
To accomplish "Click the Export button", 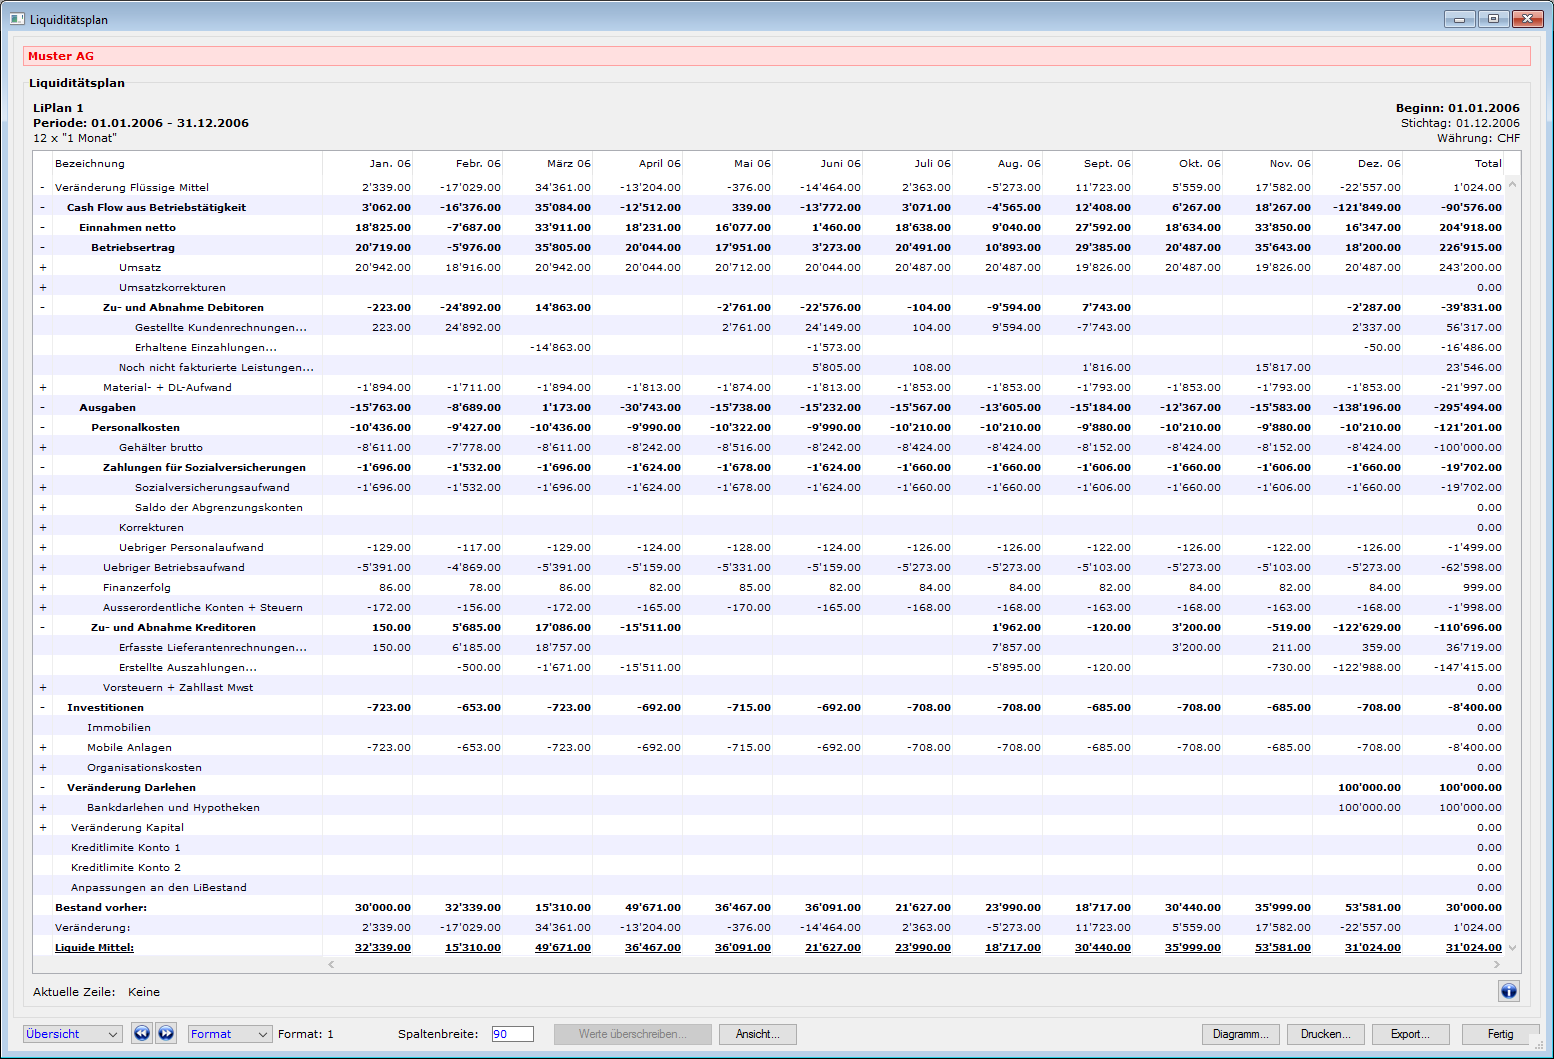I will [1410, 1034].
